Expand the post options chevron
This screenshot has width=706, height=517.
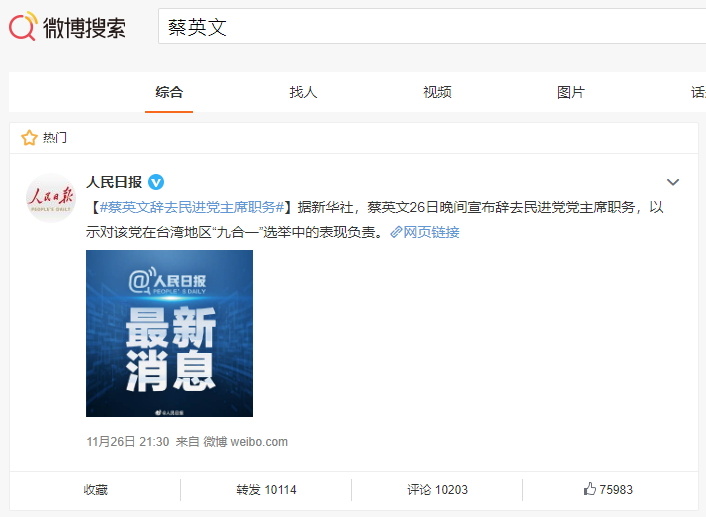[x=673, y=182]
